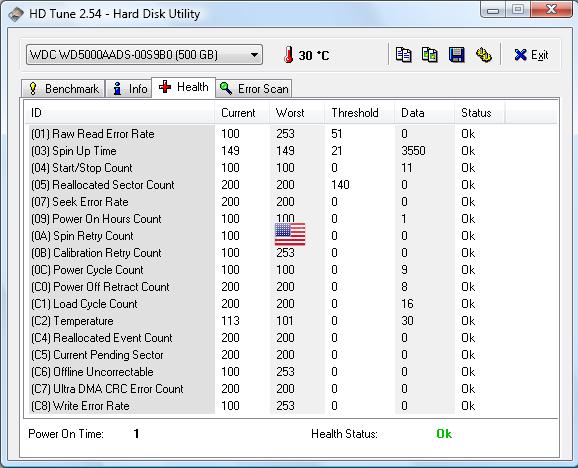Click the Temperature current value 113

pos(230,321)
